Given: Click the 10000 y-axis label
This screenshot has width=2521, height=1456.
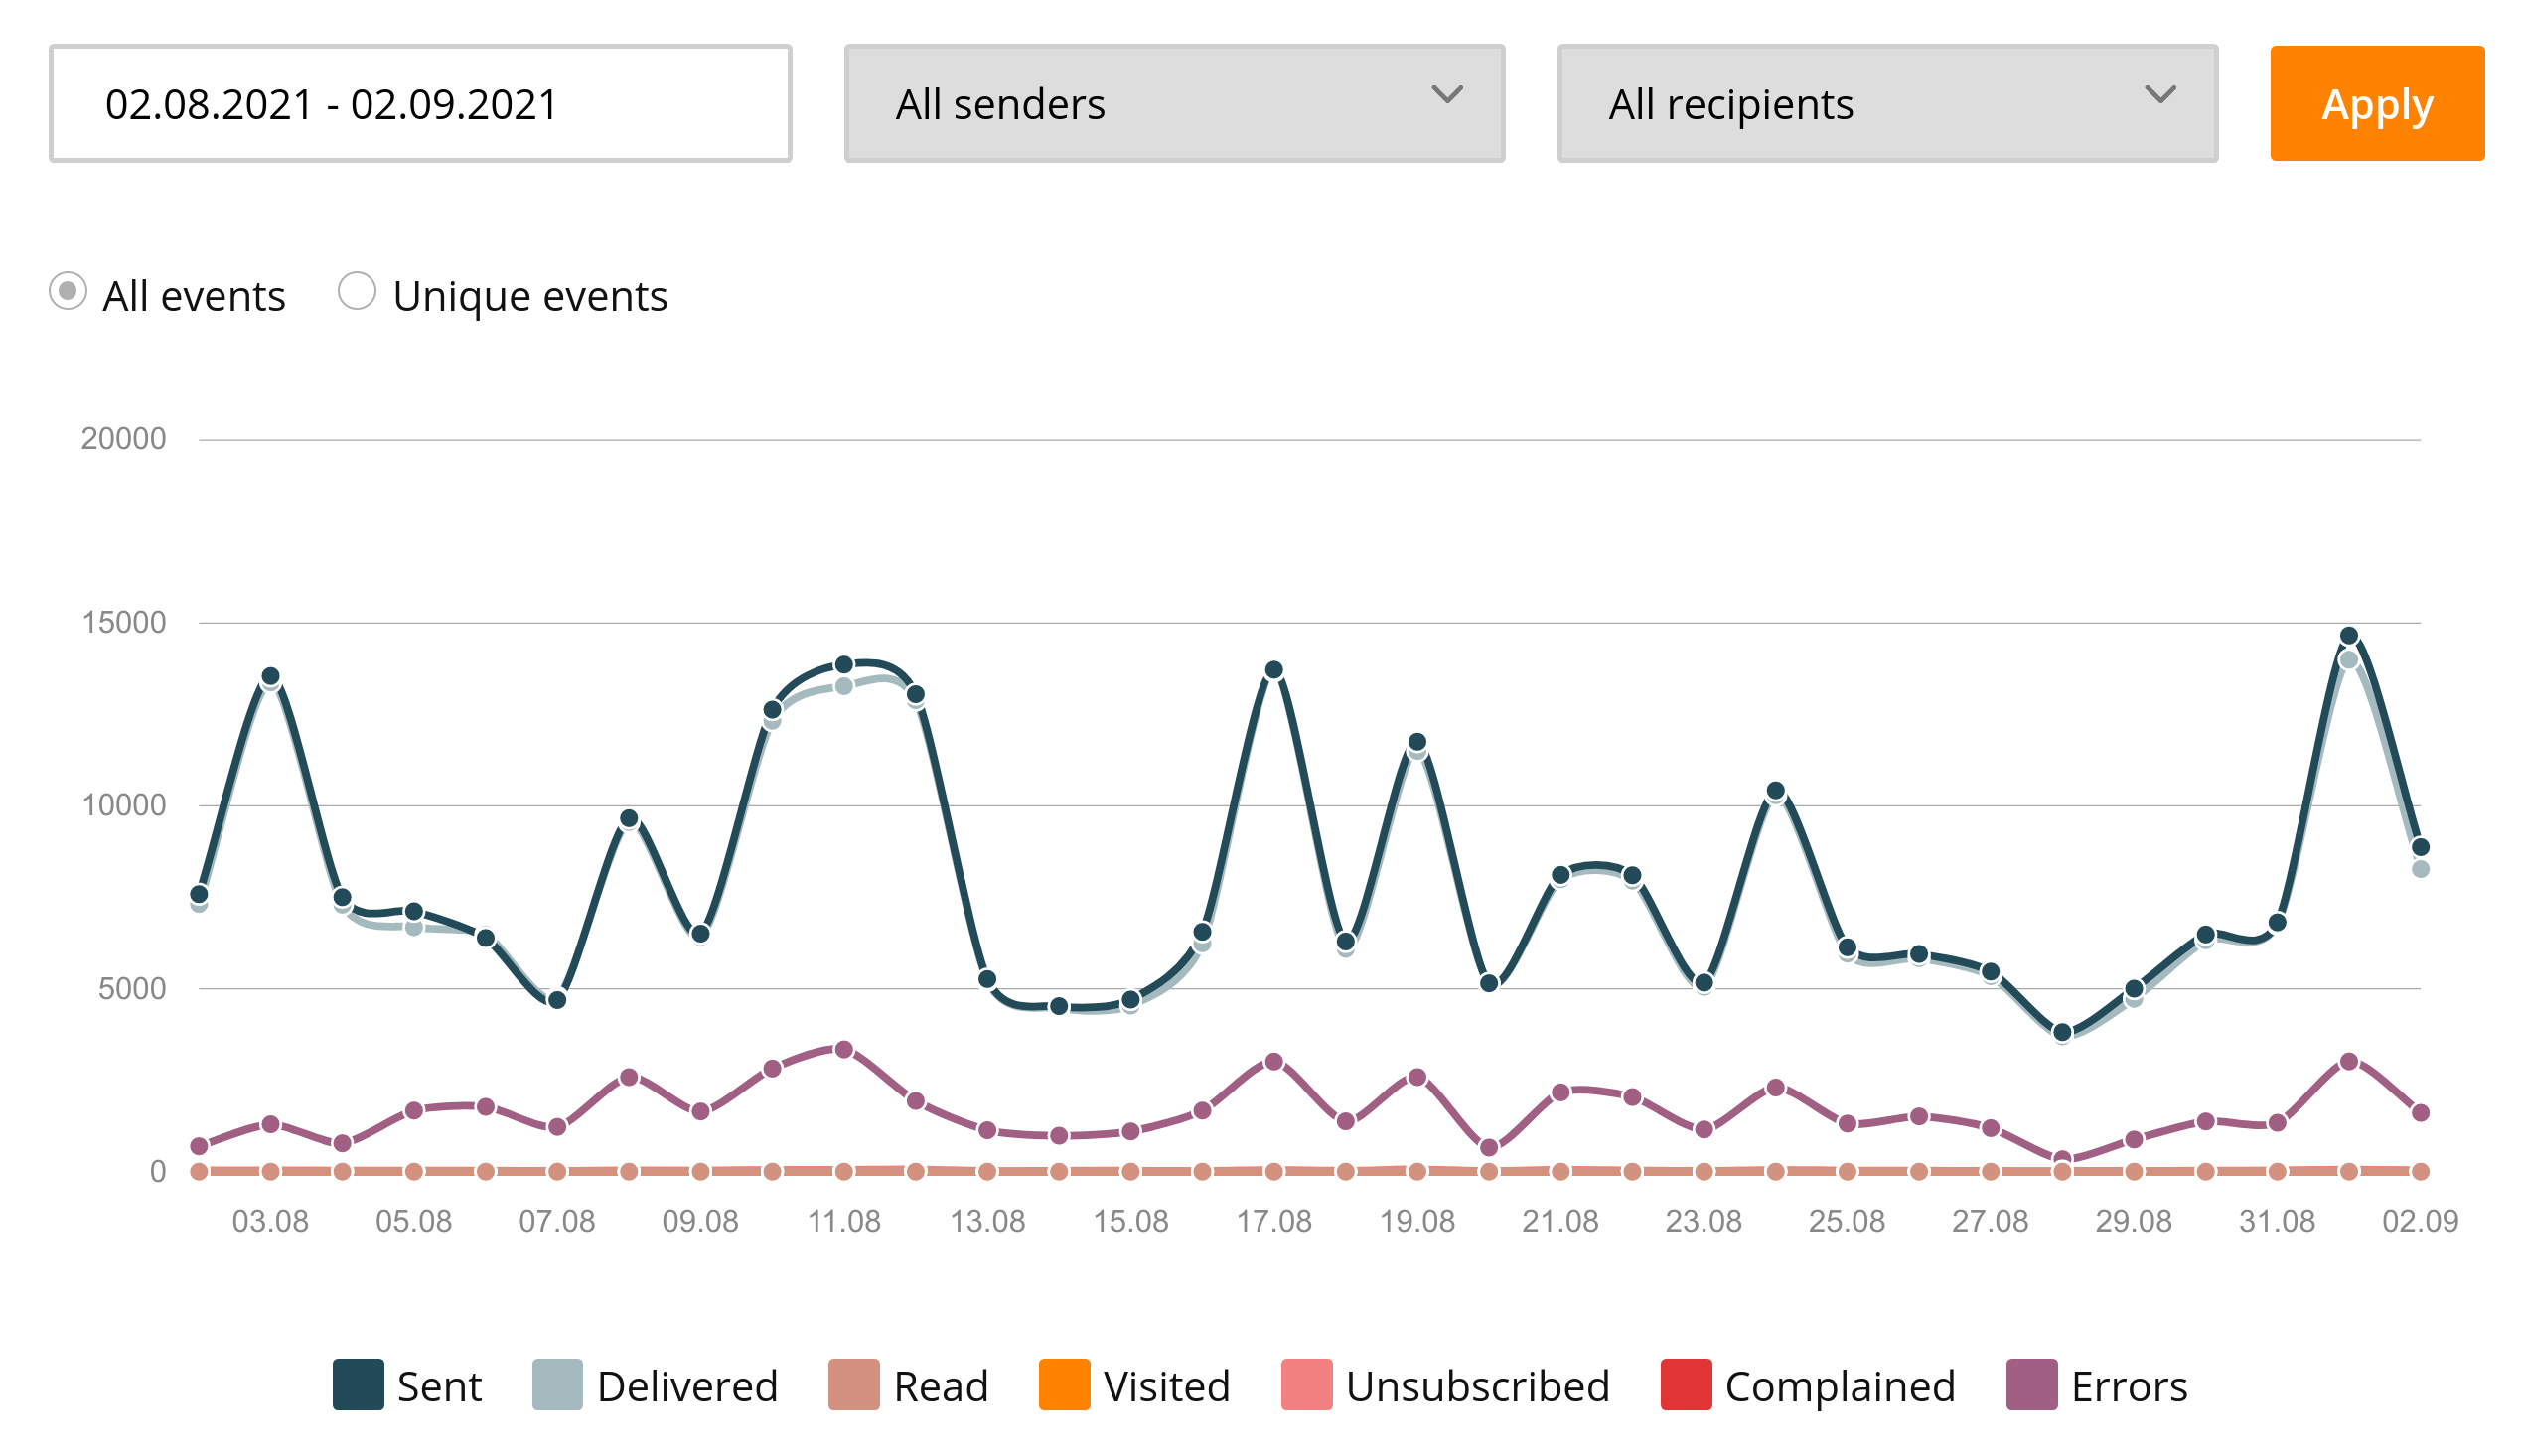Looking at the screenshot, I should 123,805.
